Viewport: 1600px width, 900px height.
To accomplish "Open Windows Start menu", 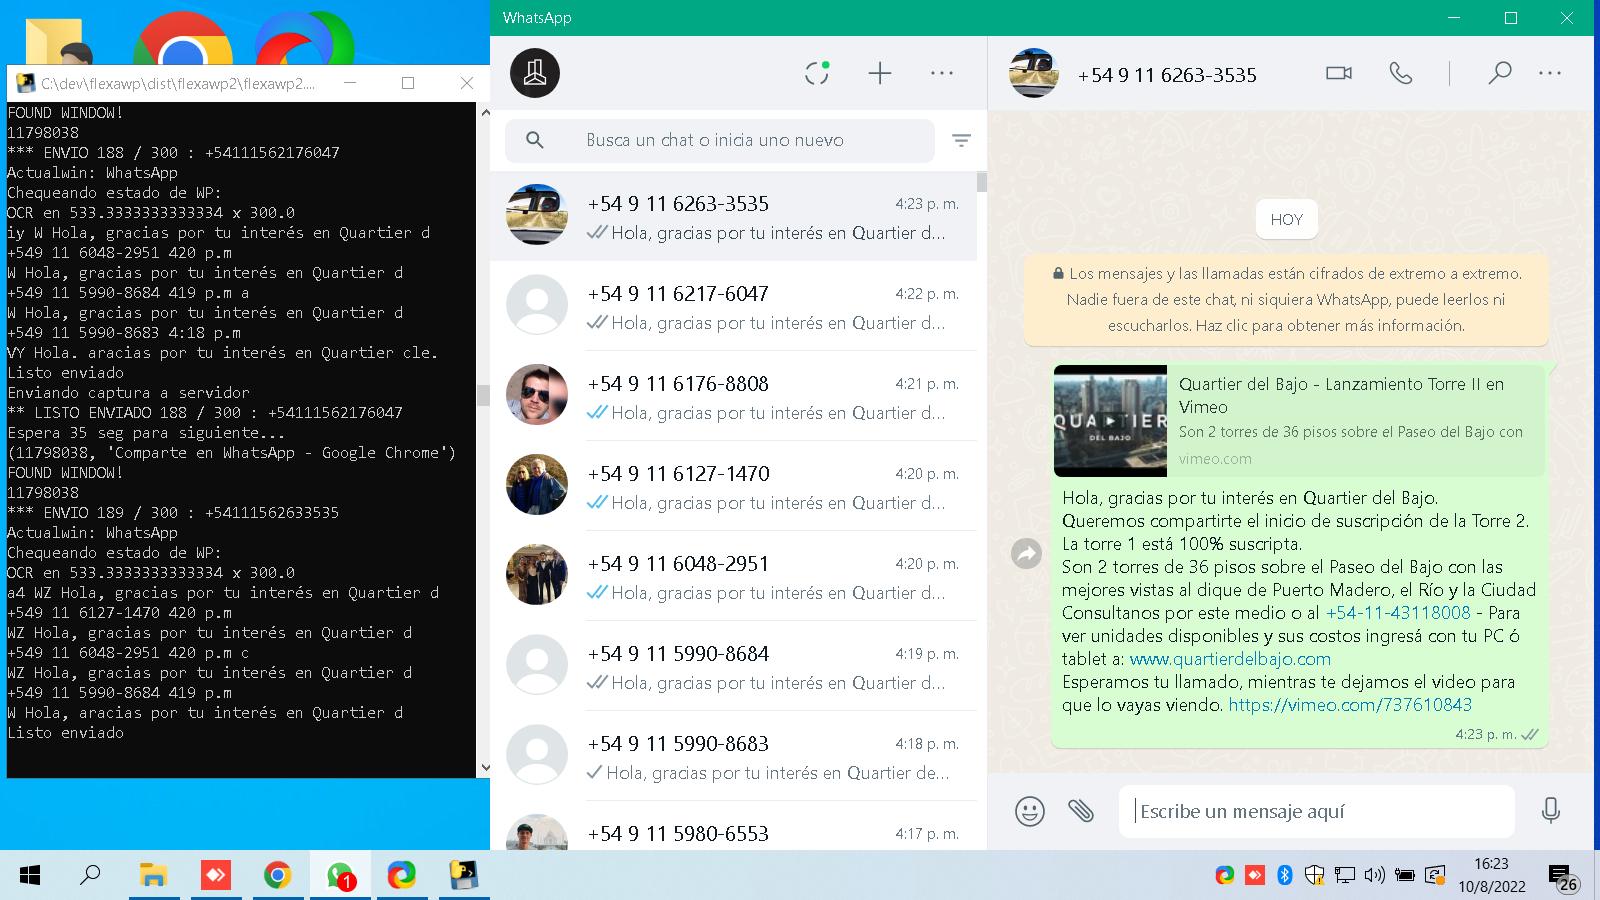I will pyautogui.click(x=30, y=876).
